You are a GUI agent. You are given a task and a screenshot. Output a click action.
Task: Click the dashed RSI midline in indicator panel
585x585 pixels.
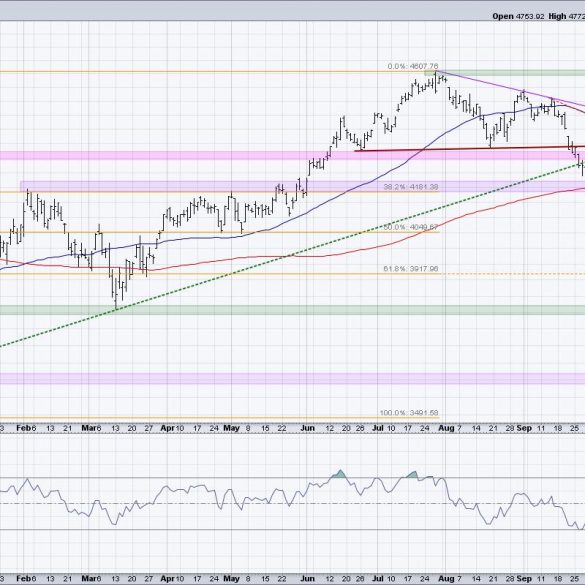(x=292, y=504)
